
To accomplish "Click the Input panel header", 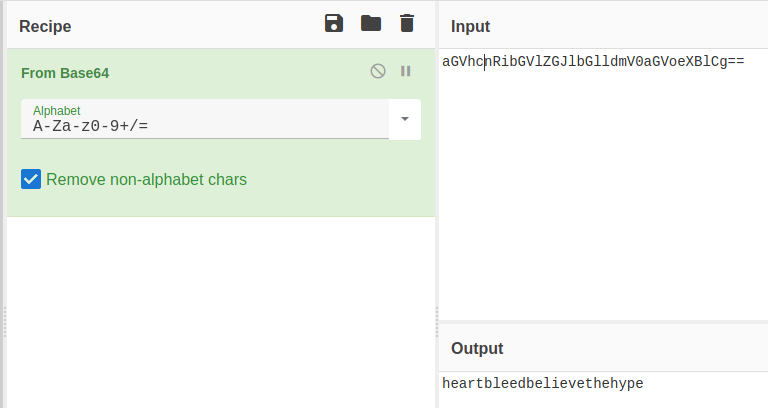I will click(x=470, y=26).
